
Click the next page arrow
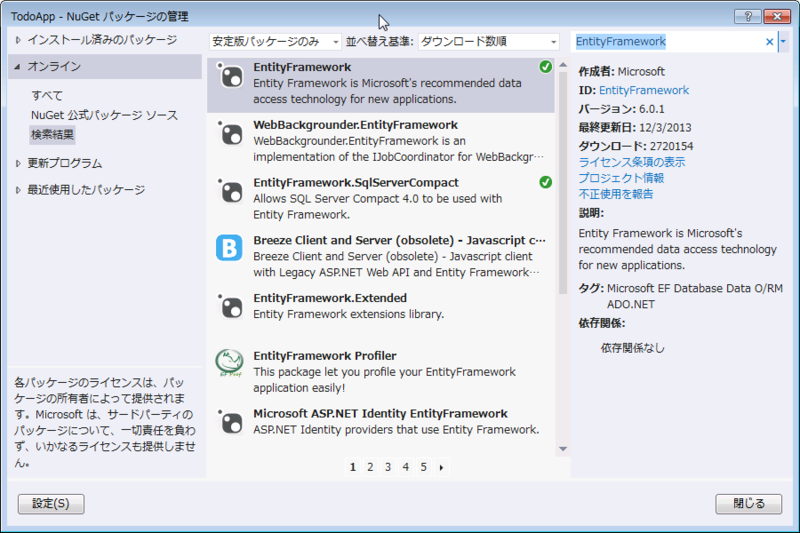pos(441,467)
